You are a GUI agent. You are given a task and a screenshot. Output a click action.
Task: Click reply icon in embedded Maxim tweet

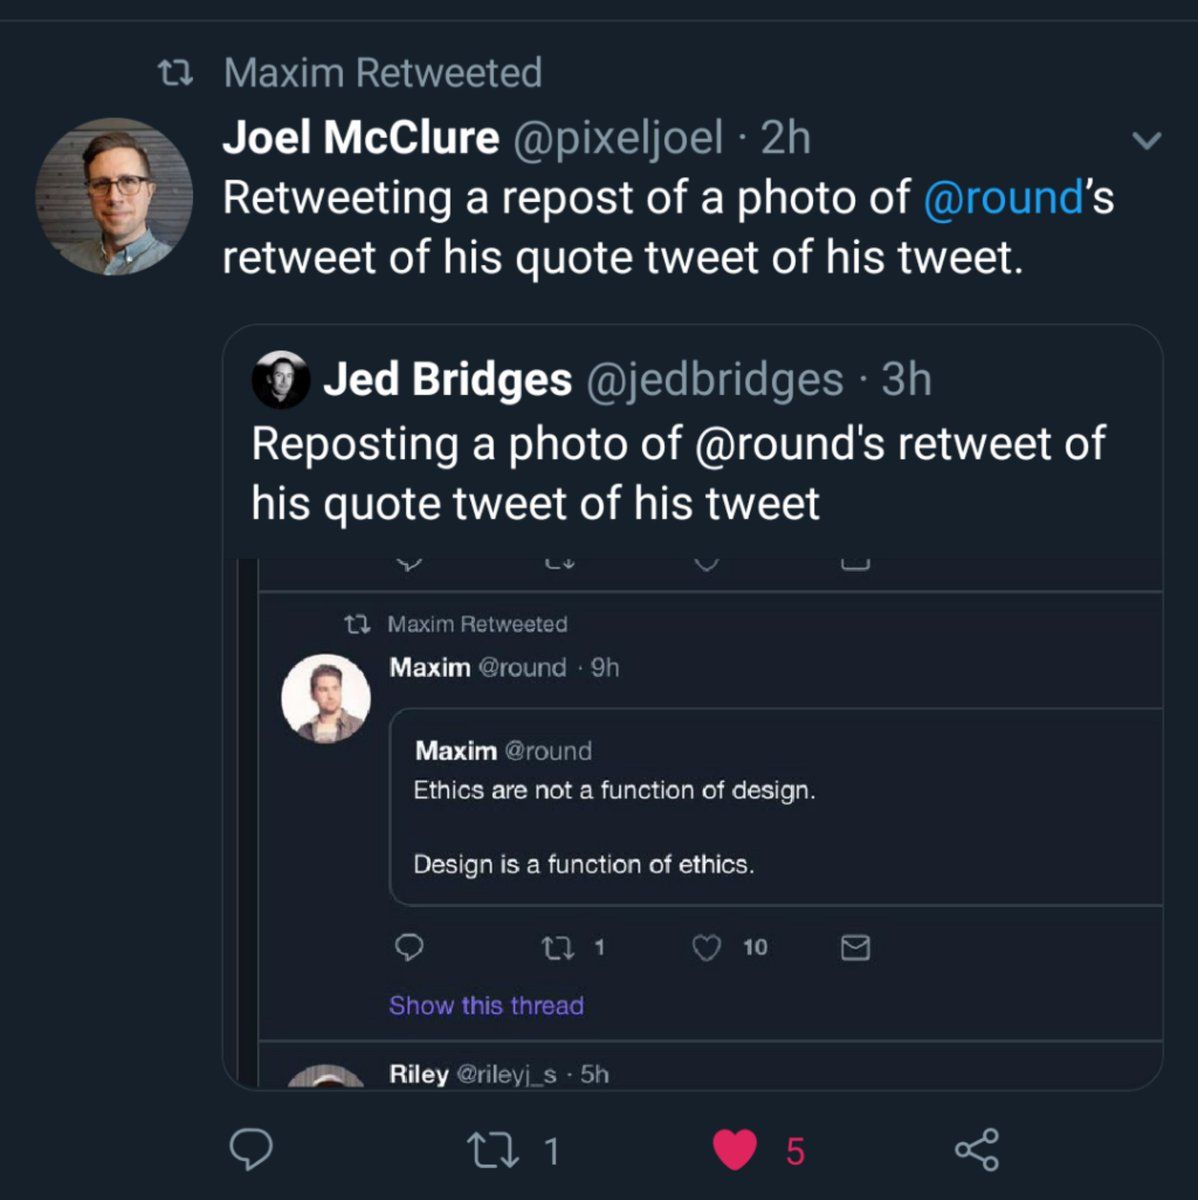tap(409, 947)
